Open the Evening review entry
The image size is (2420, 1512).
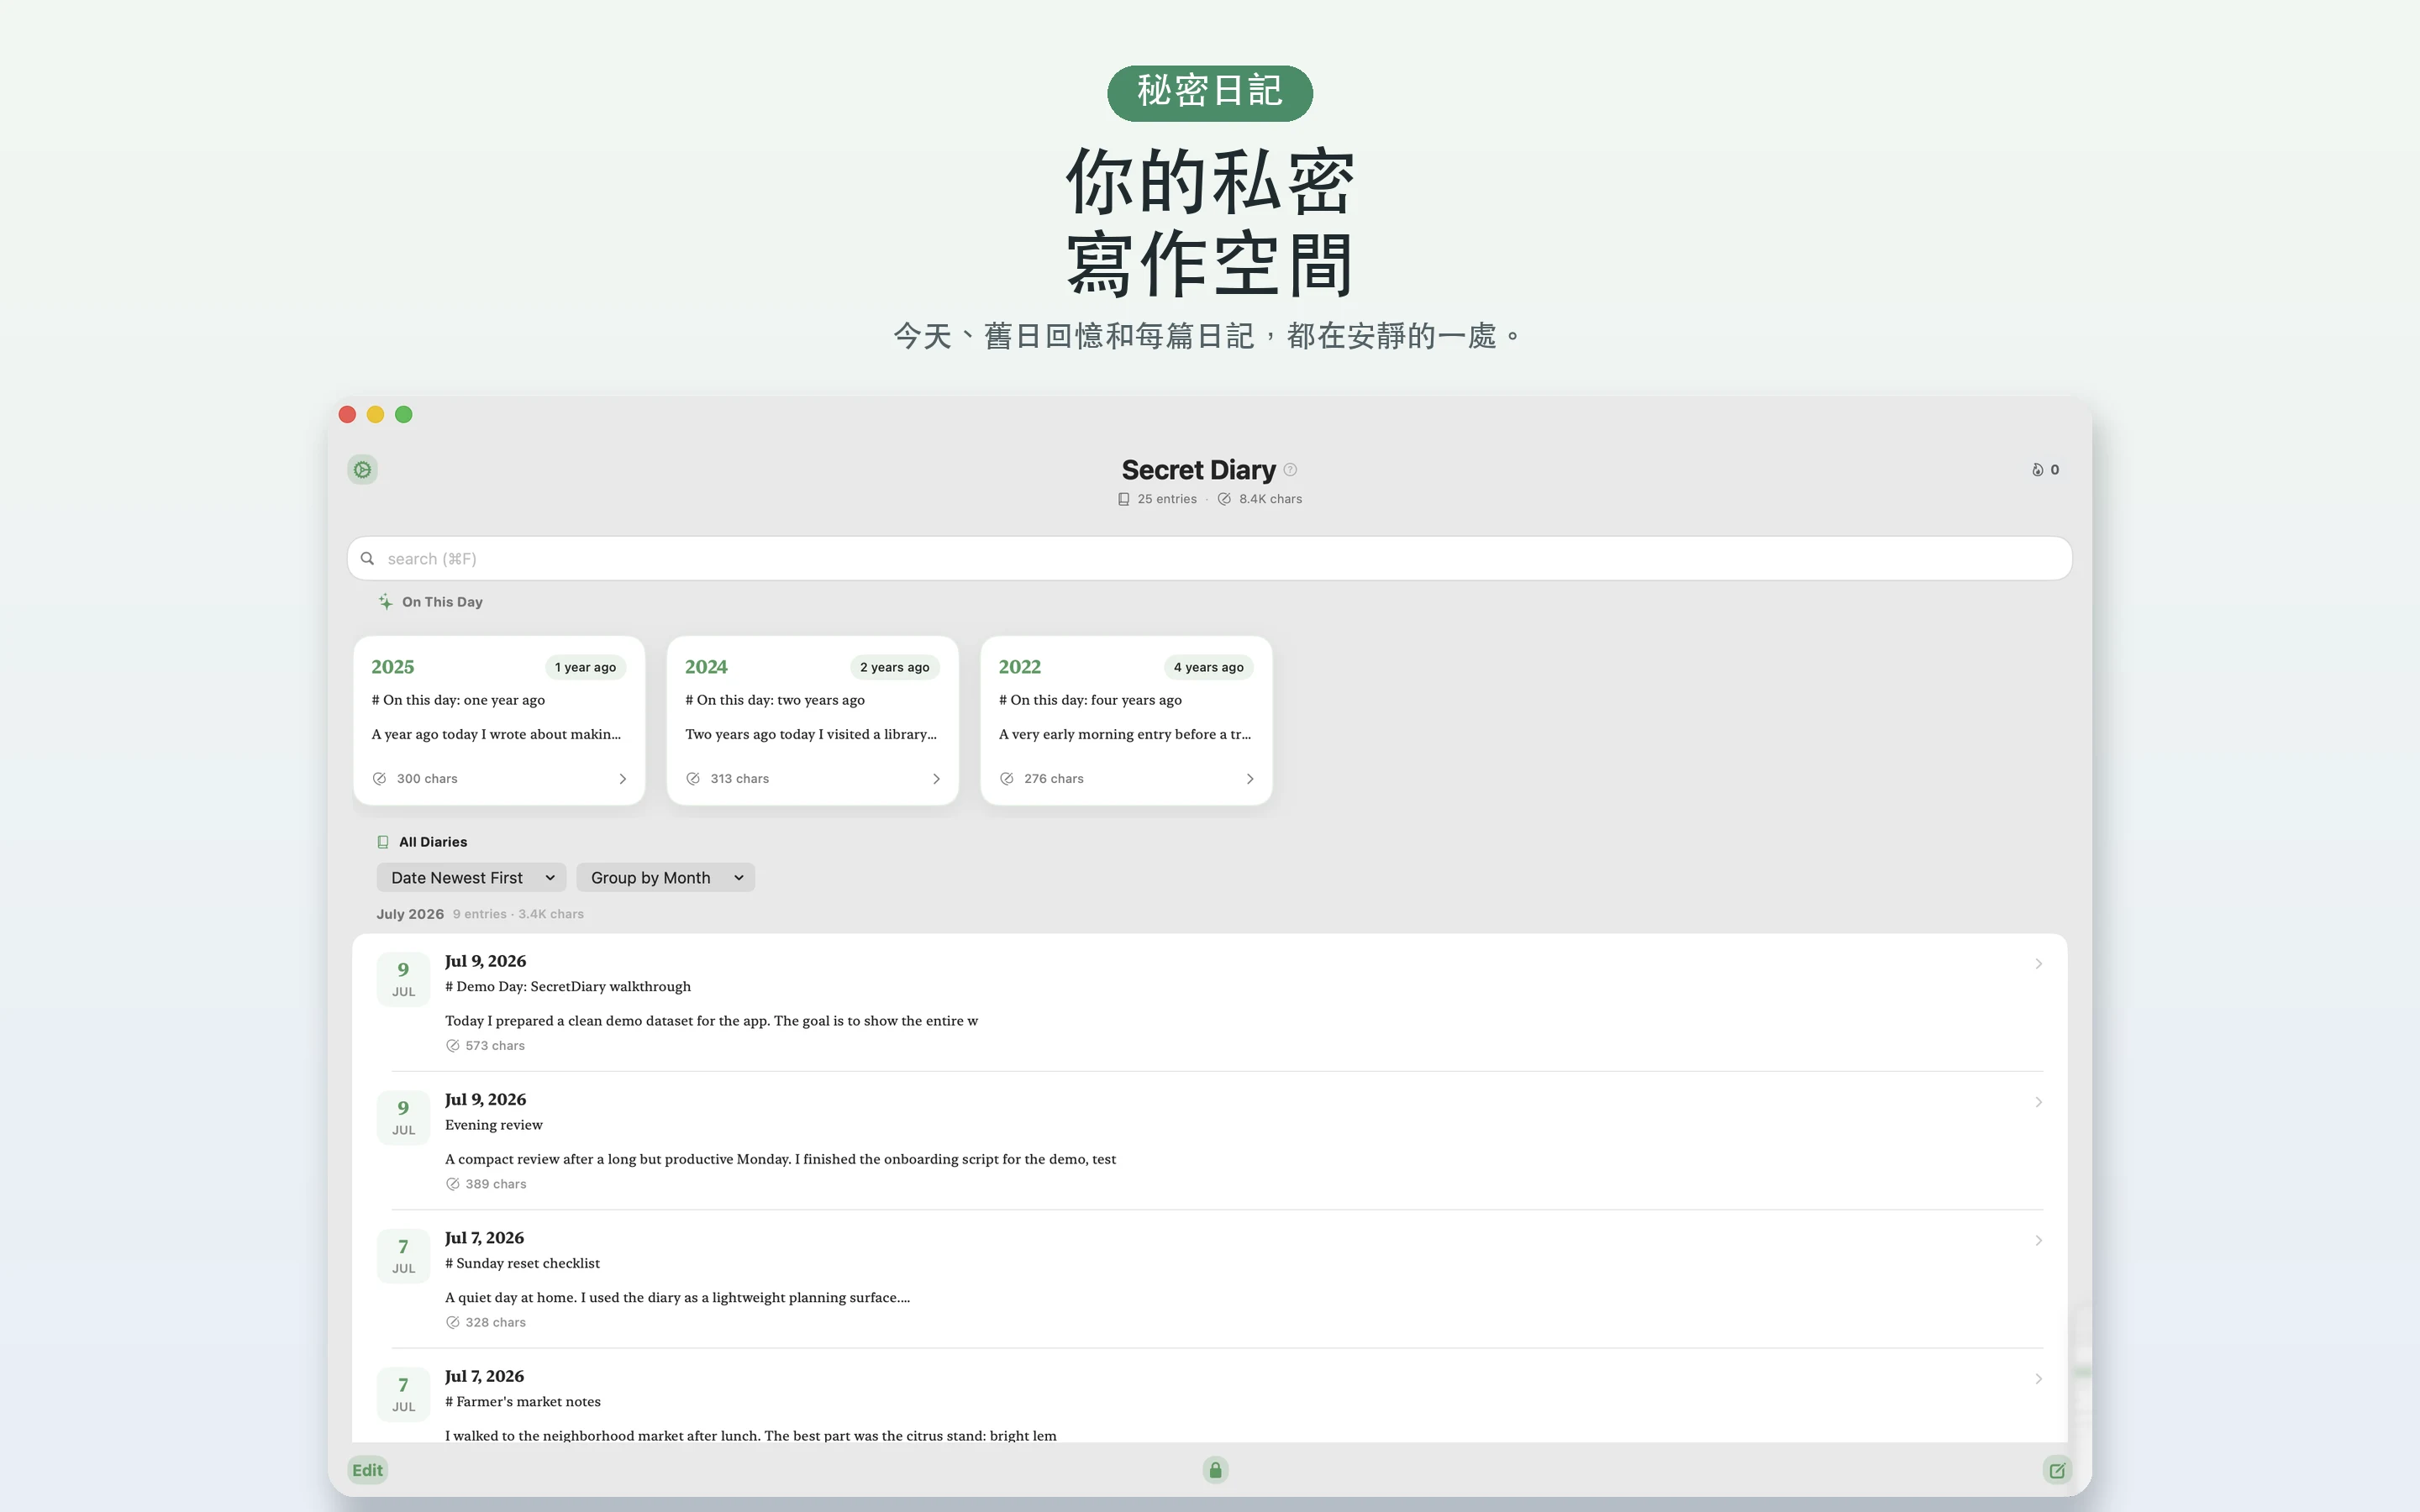(1209, 1140)
